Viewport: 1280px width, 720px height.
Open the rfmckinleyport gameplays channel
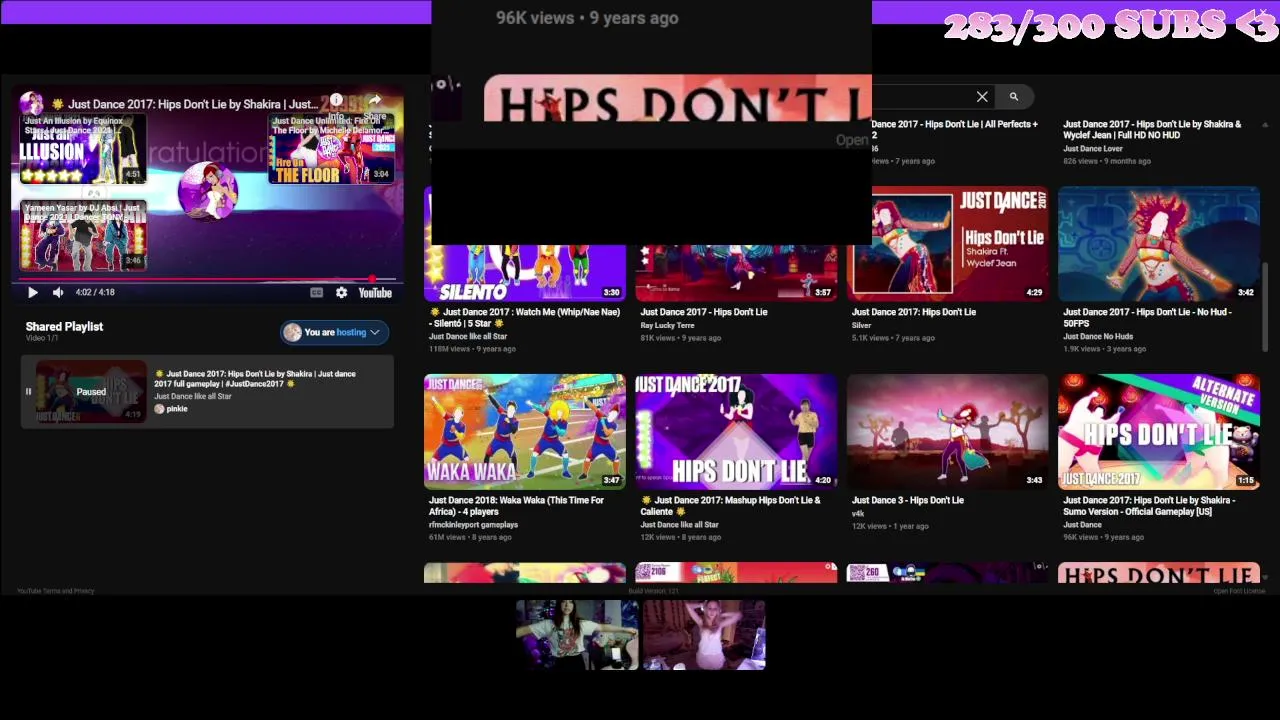[473, 525]
